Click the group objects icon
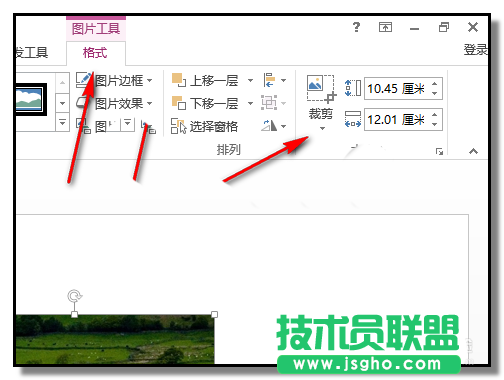 (269, 103)
